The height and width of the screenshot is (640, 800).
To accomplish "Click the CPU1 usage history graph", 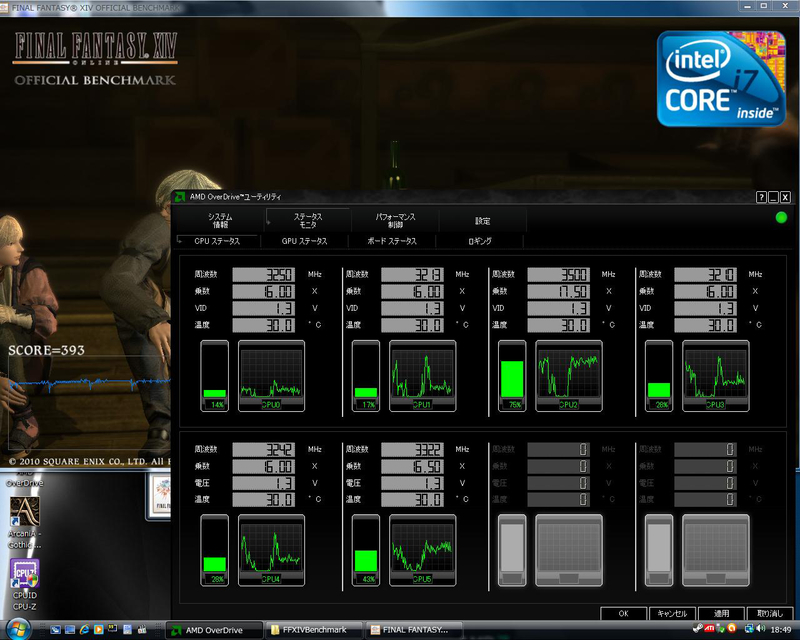I will tap(422, 376).
